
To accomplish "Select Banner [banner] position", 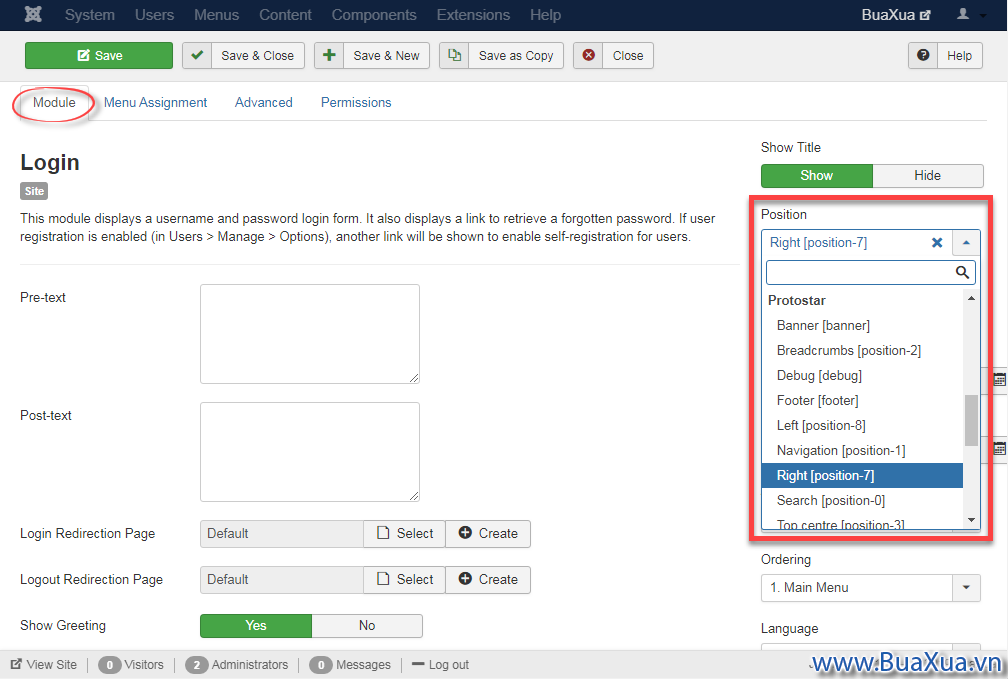I will 861,325.
